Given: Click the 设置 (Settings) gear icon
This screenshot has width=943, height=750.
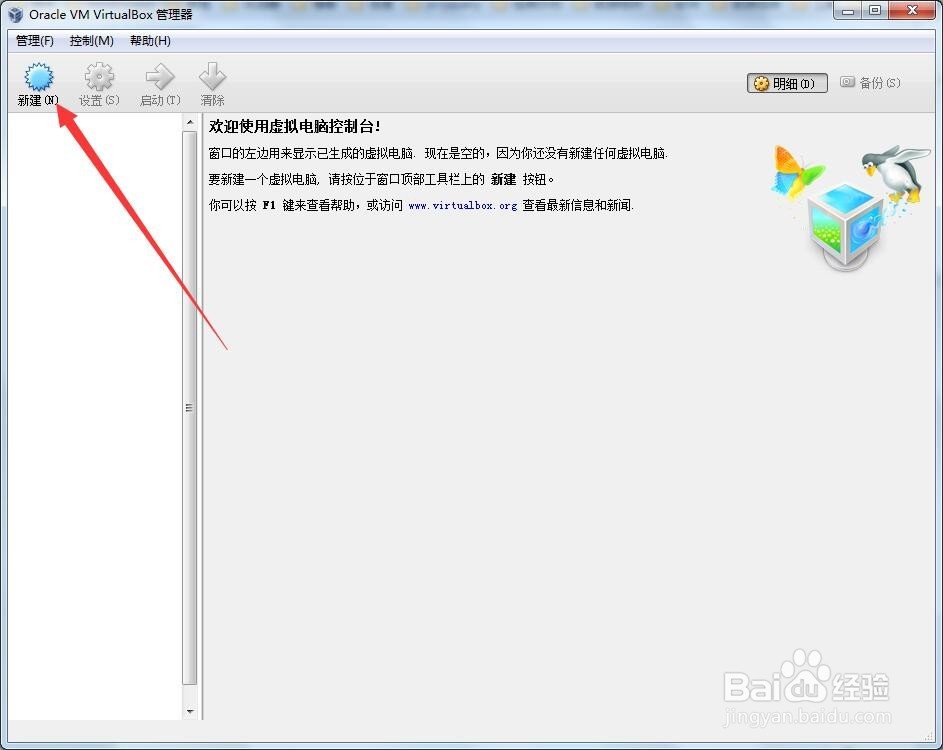Looking at the screenshot, I should click(x=99, y=77).
